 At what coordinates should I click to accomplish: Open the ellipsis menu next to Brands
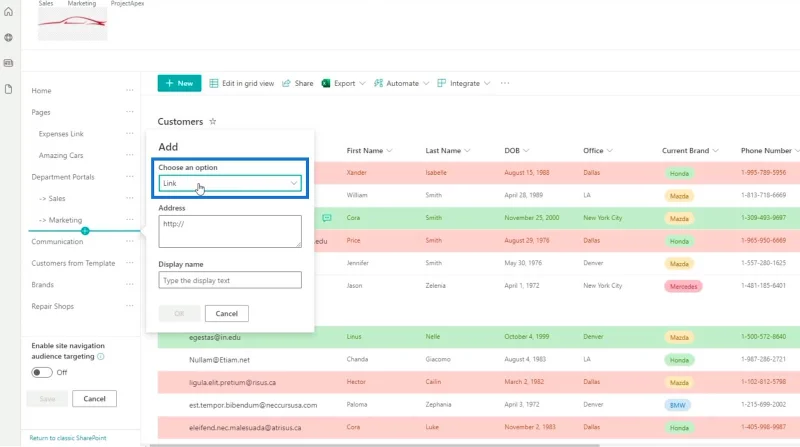click(x=130, y=284)
